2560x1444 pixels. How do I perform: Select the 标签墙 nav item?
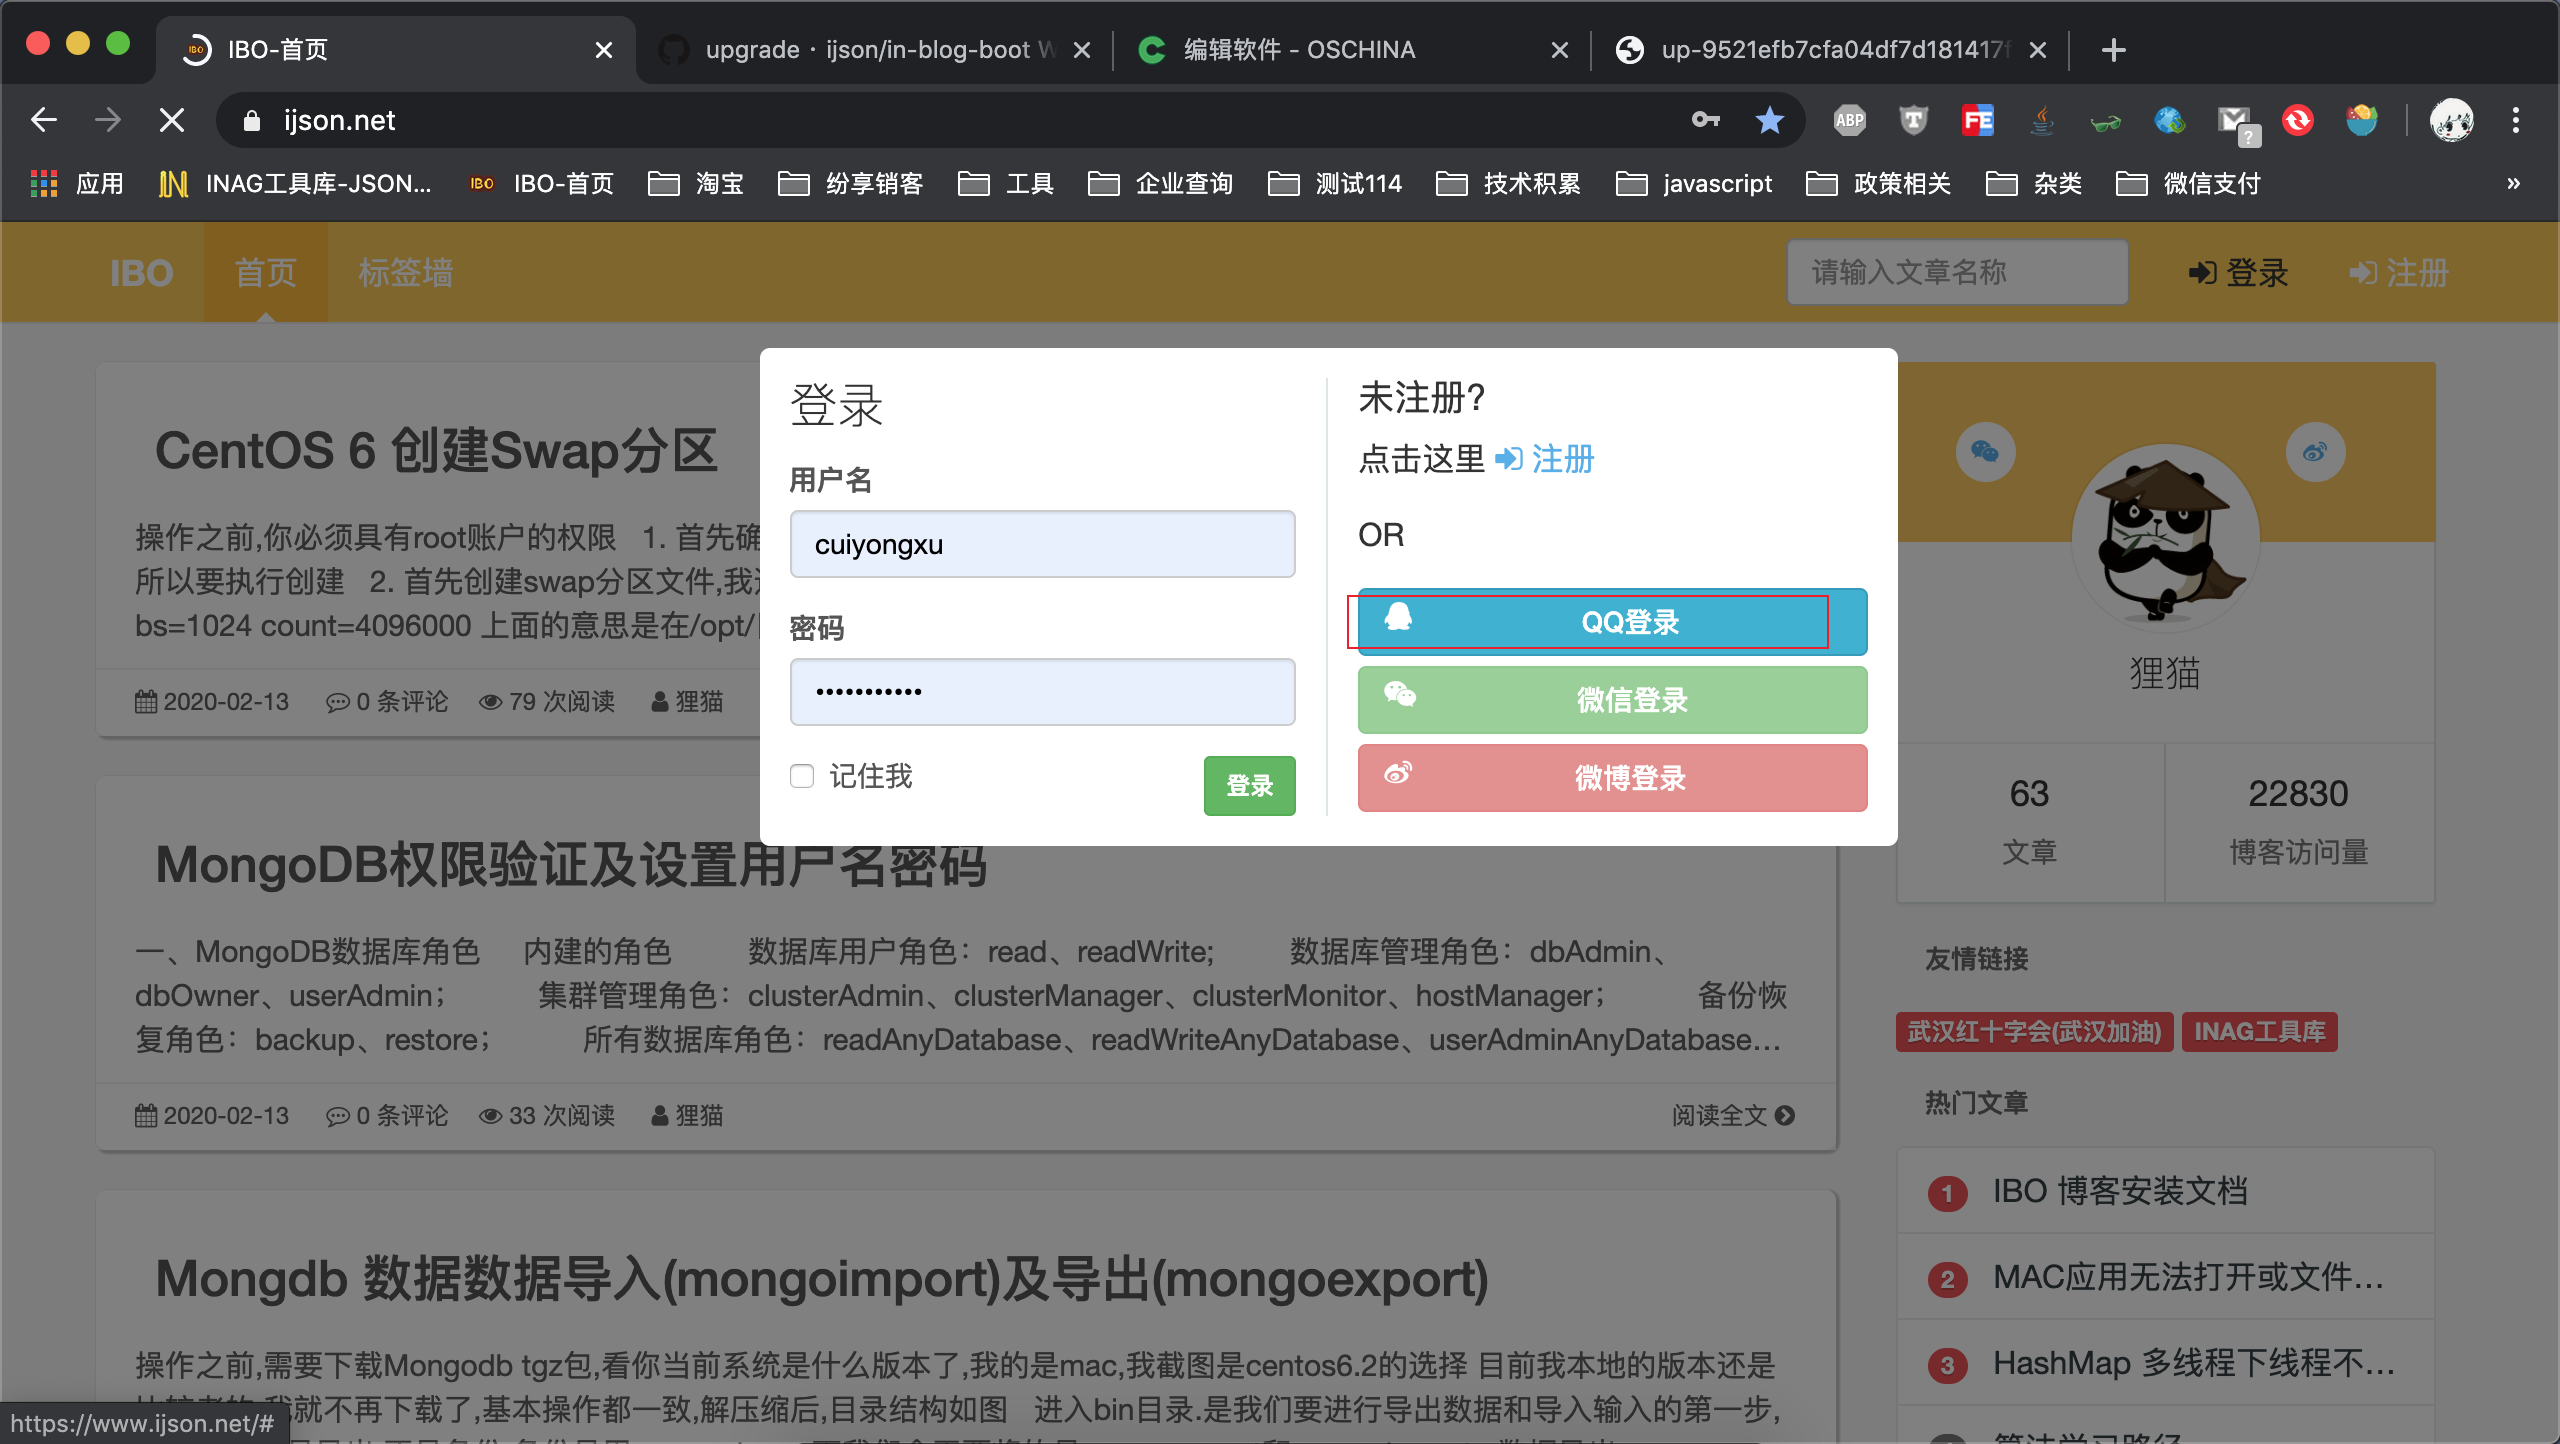point(406,272)
